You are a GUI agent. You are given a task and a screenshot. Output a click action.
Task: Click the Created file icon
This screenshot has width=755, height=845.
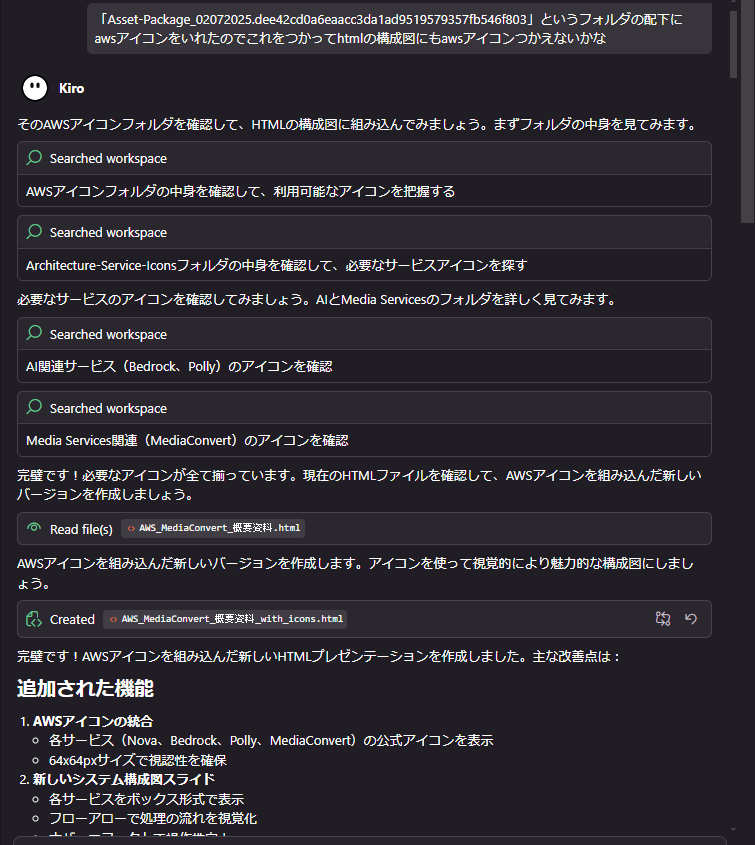click(34, 619)
